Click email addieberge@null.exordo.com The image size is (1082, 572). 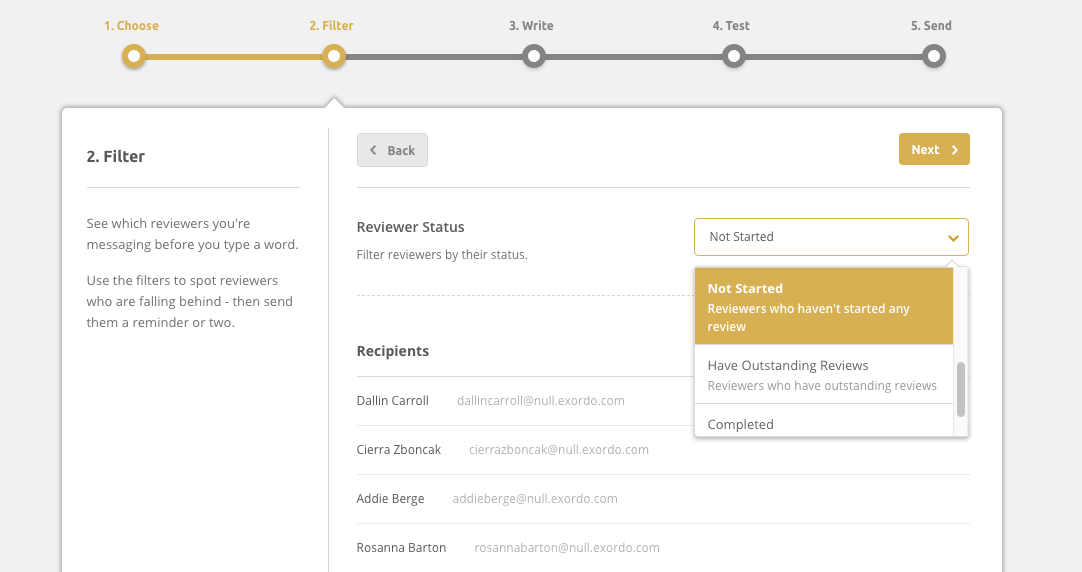pos(535,499)
